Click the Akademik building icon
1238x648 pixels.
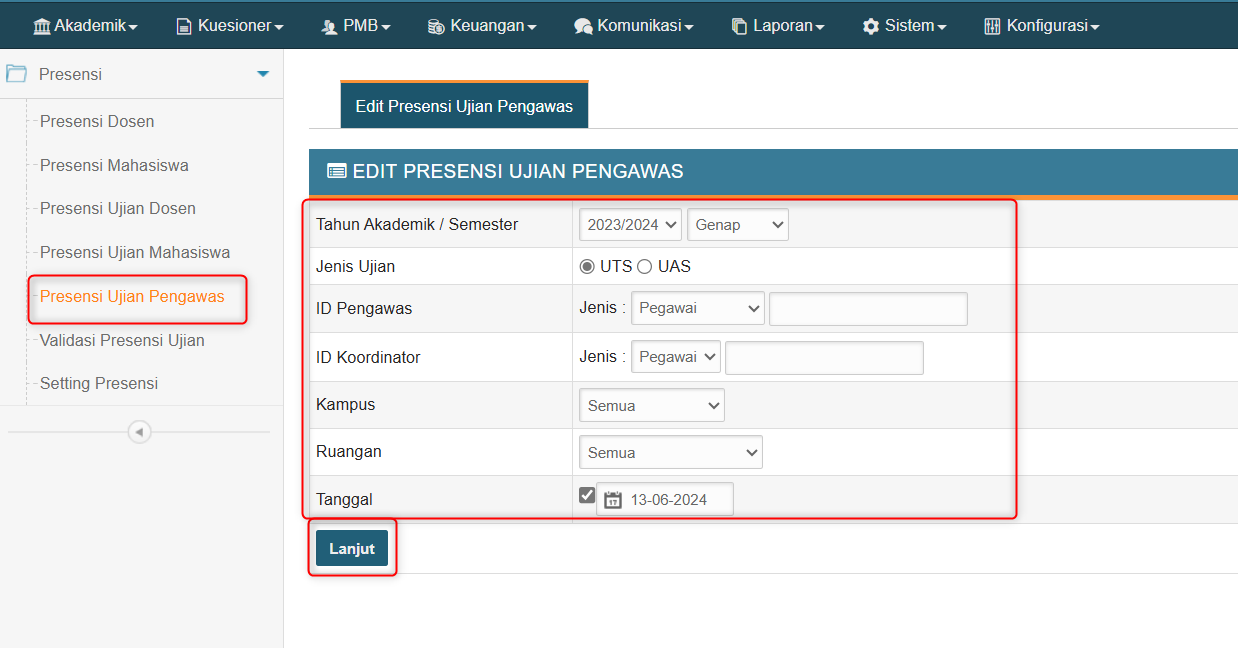[42, 26]
